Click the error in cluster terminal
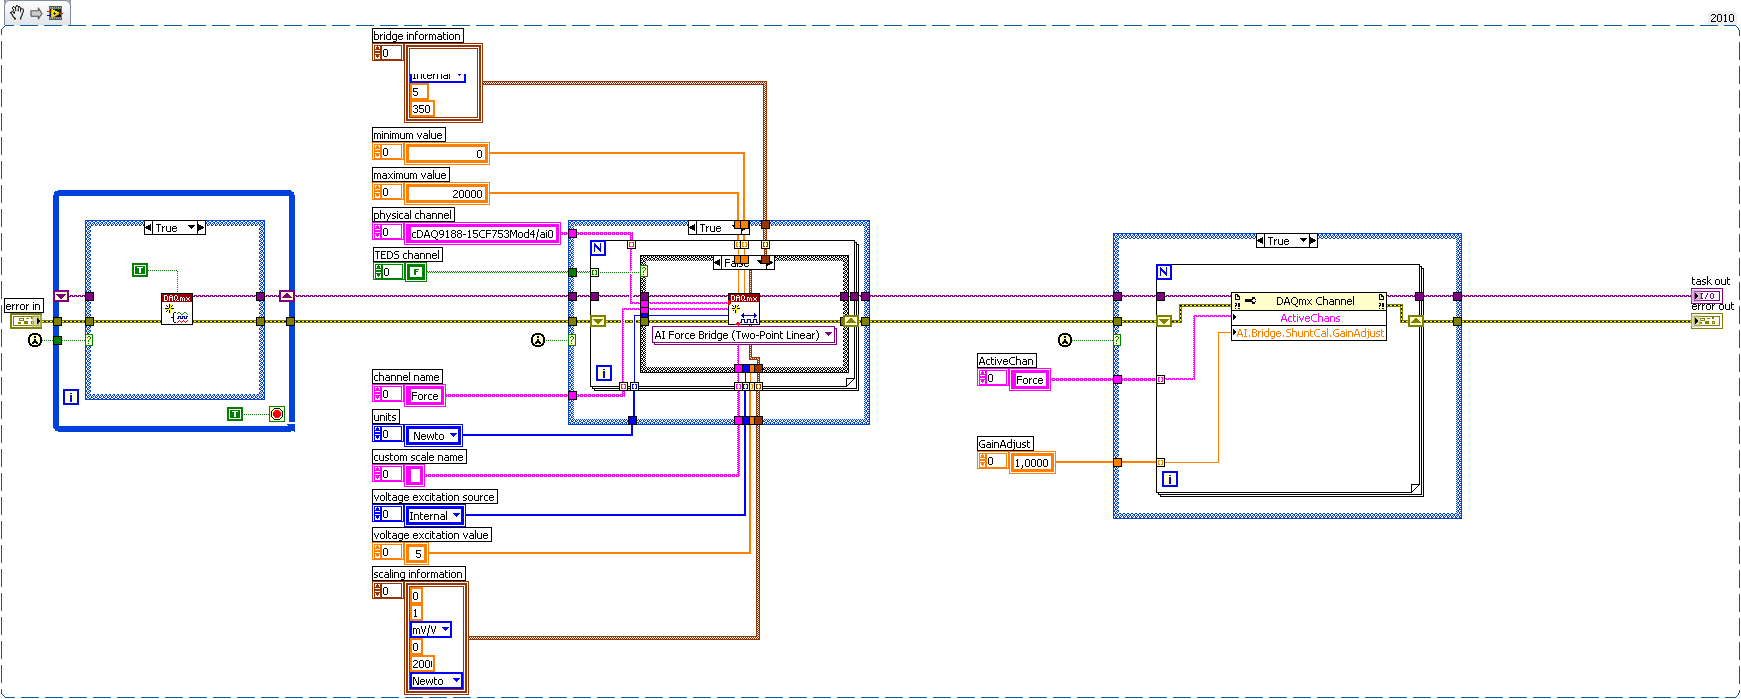 (26, 321)
